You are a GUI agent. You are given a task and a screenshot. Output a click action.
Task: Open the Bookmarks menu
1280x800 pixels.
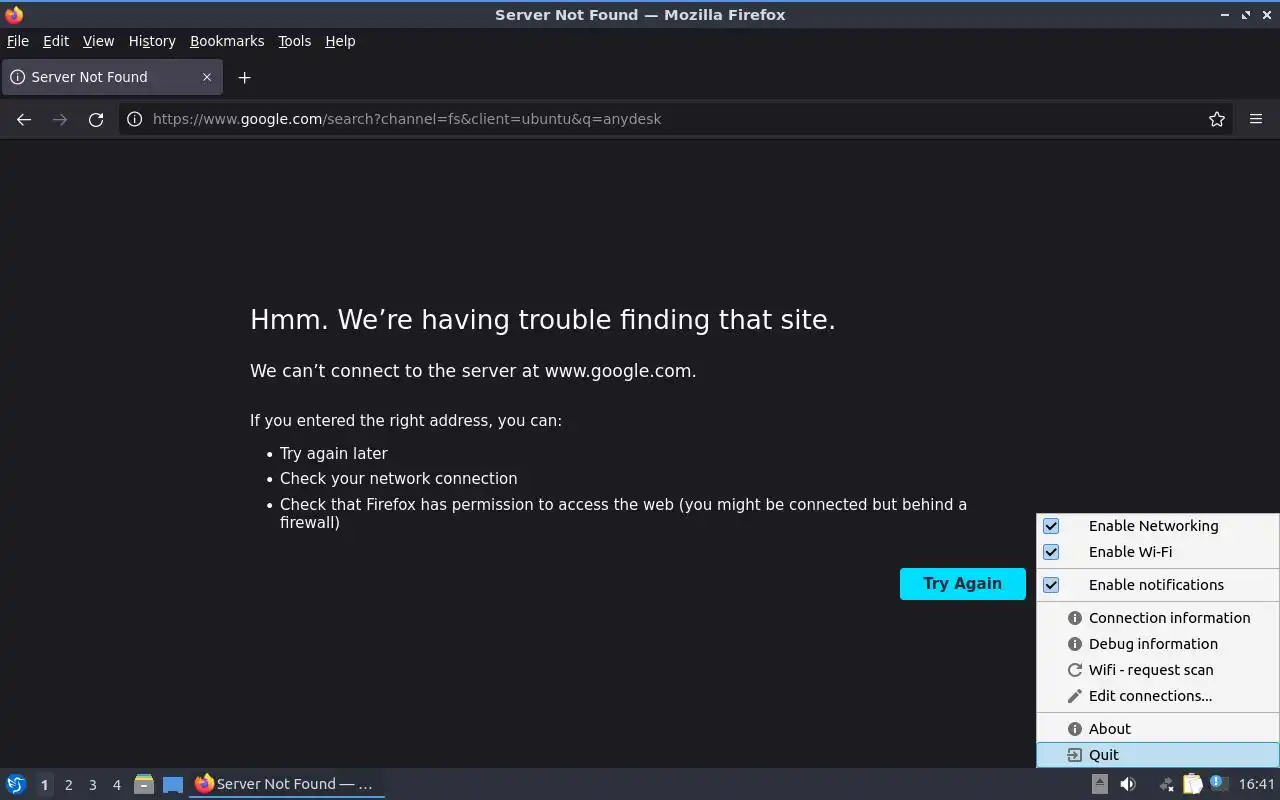227,41
